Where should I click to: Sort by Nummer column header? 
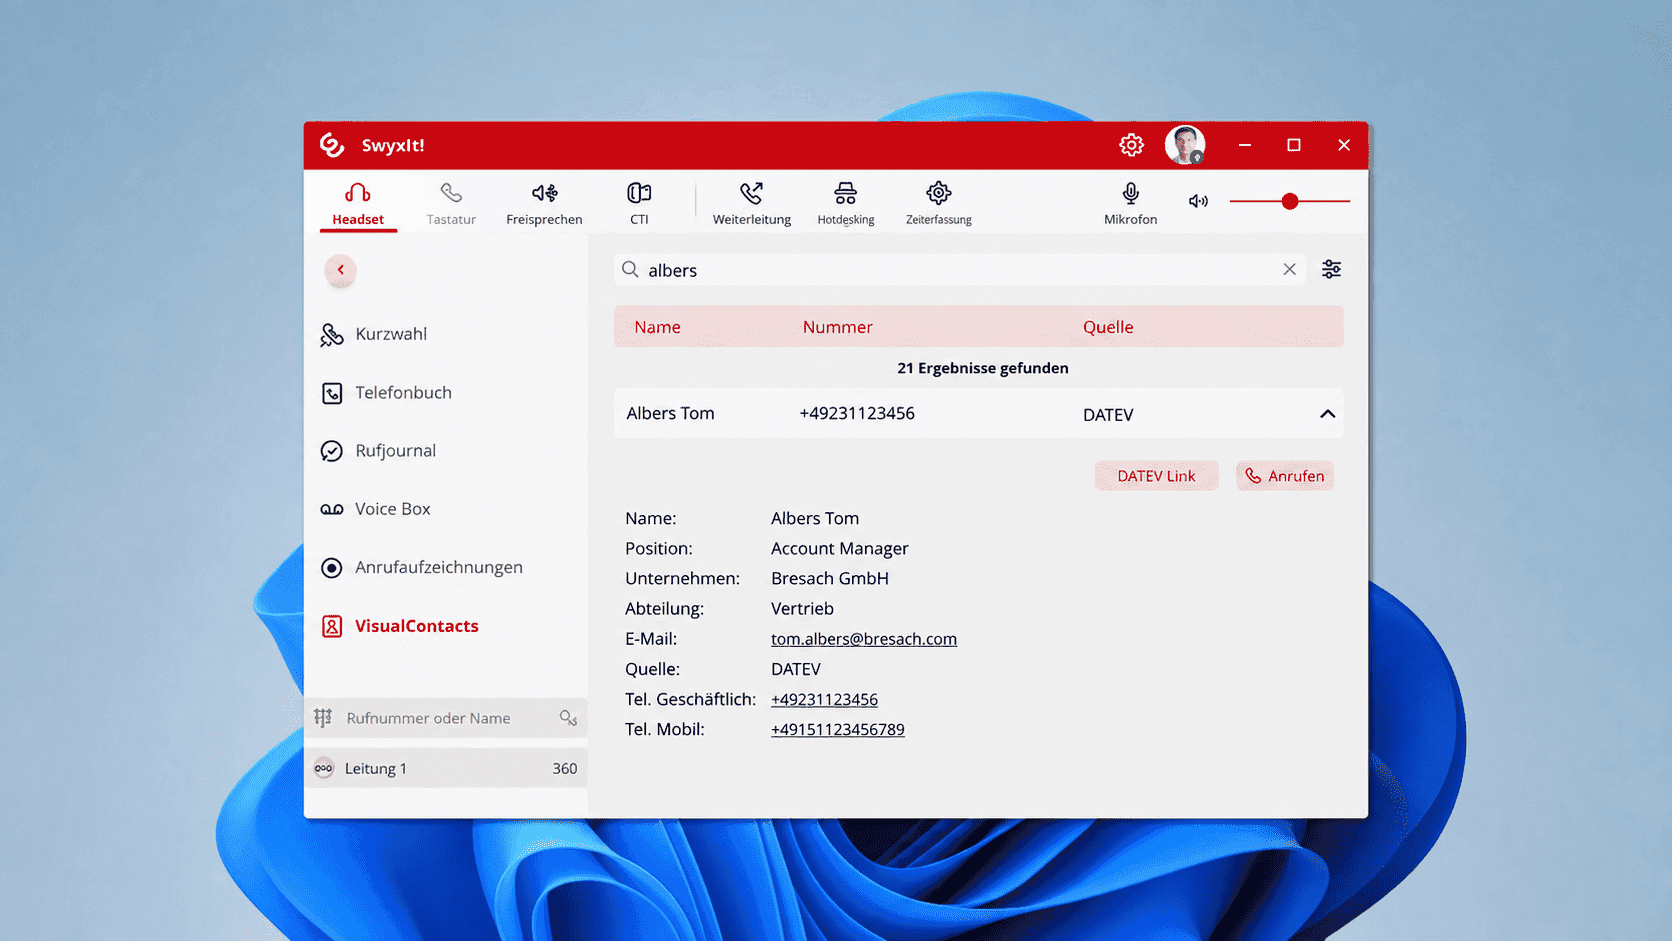[x=837, y=327]
